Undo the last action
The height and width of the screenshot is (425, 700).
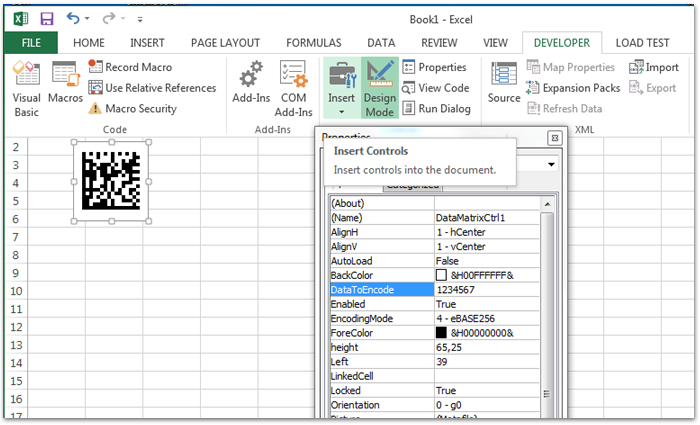[x=73, y=18]
